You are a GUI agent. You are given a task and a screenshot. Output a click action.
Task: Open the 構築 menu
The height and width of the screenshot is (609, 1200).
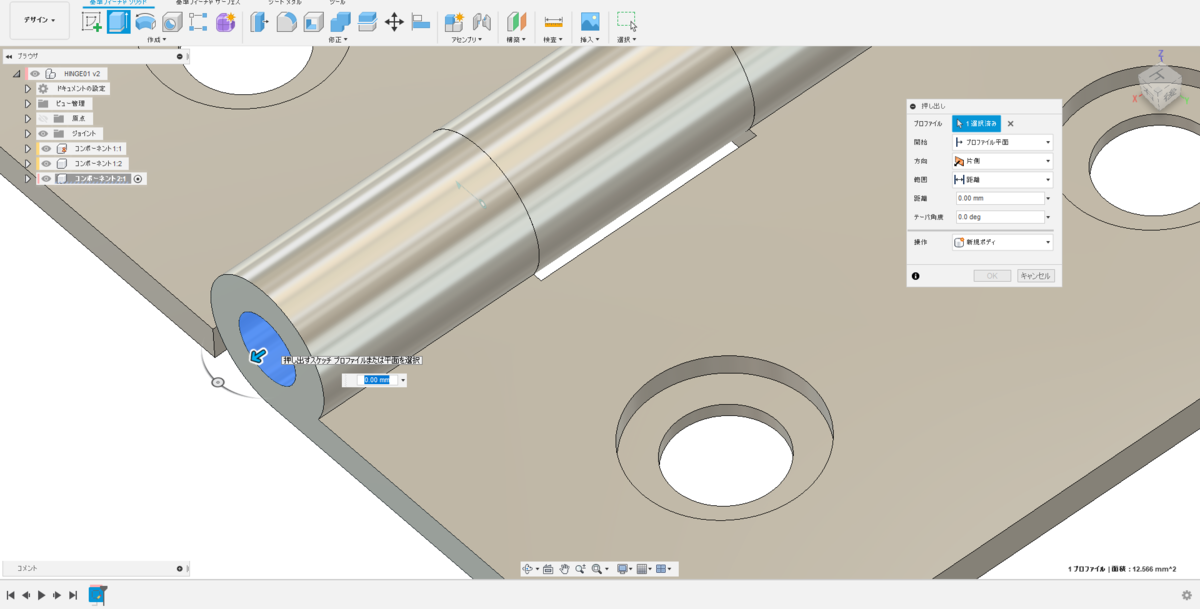(x=517, y=40)
